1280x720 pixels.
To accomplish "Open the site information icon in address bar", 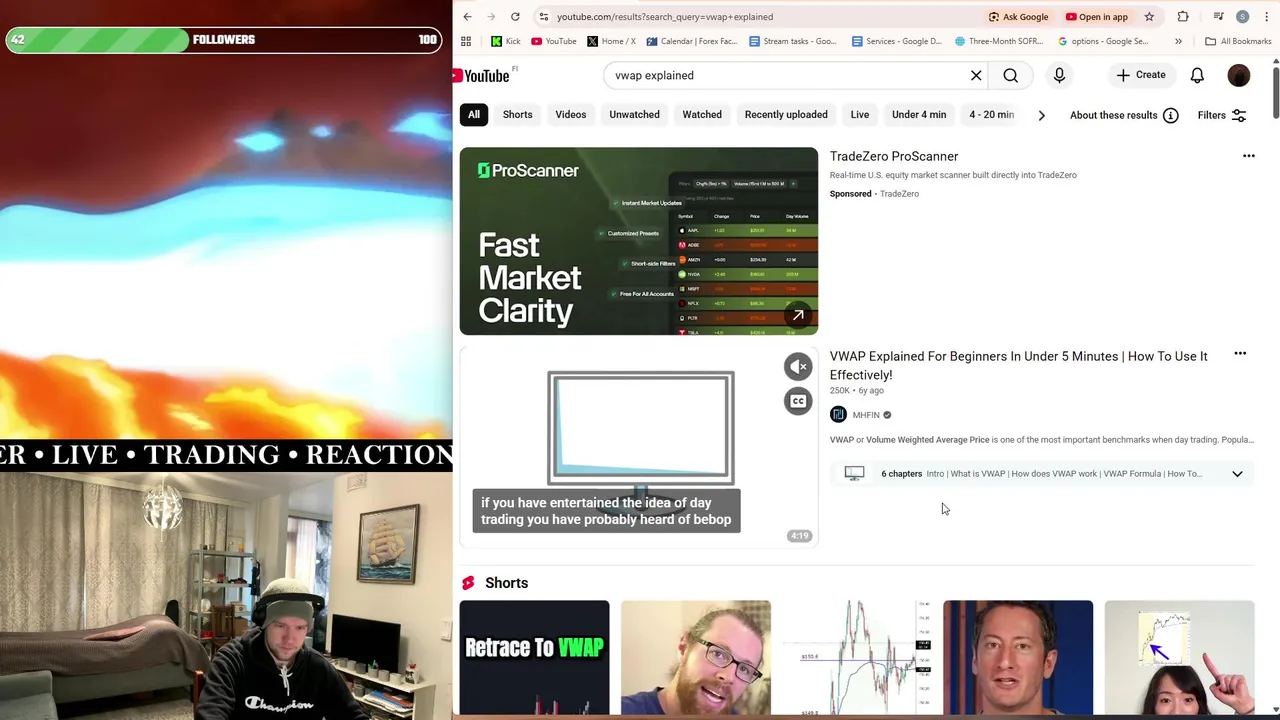I will 543,17.
